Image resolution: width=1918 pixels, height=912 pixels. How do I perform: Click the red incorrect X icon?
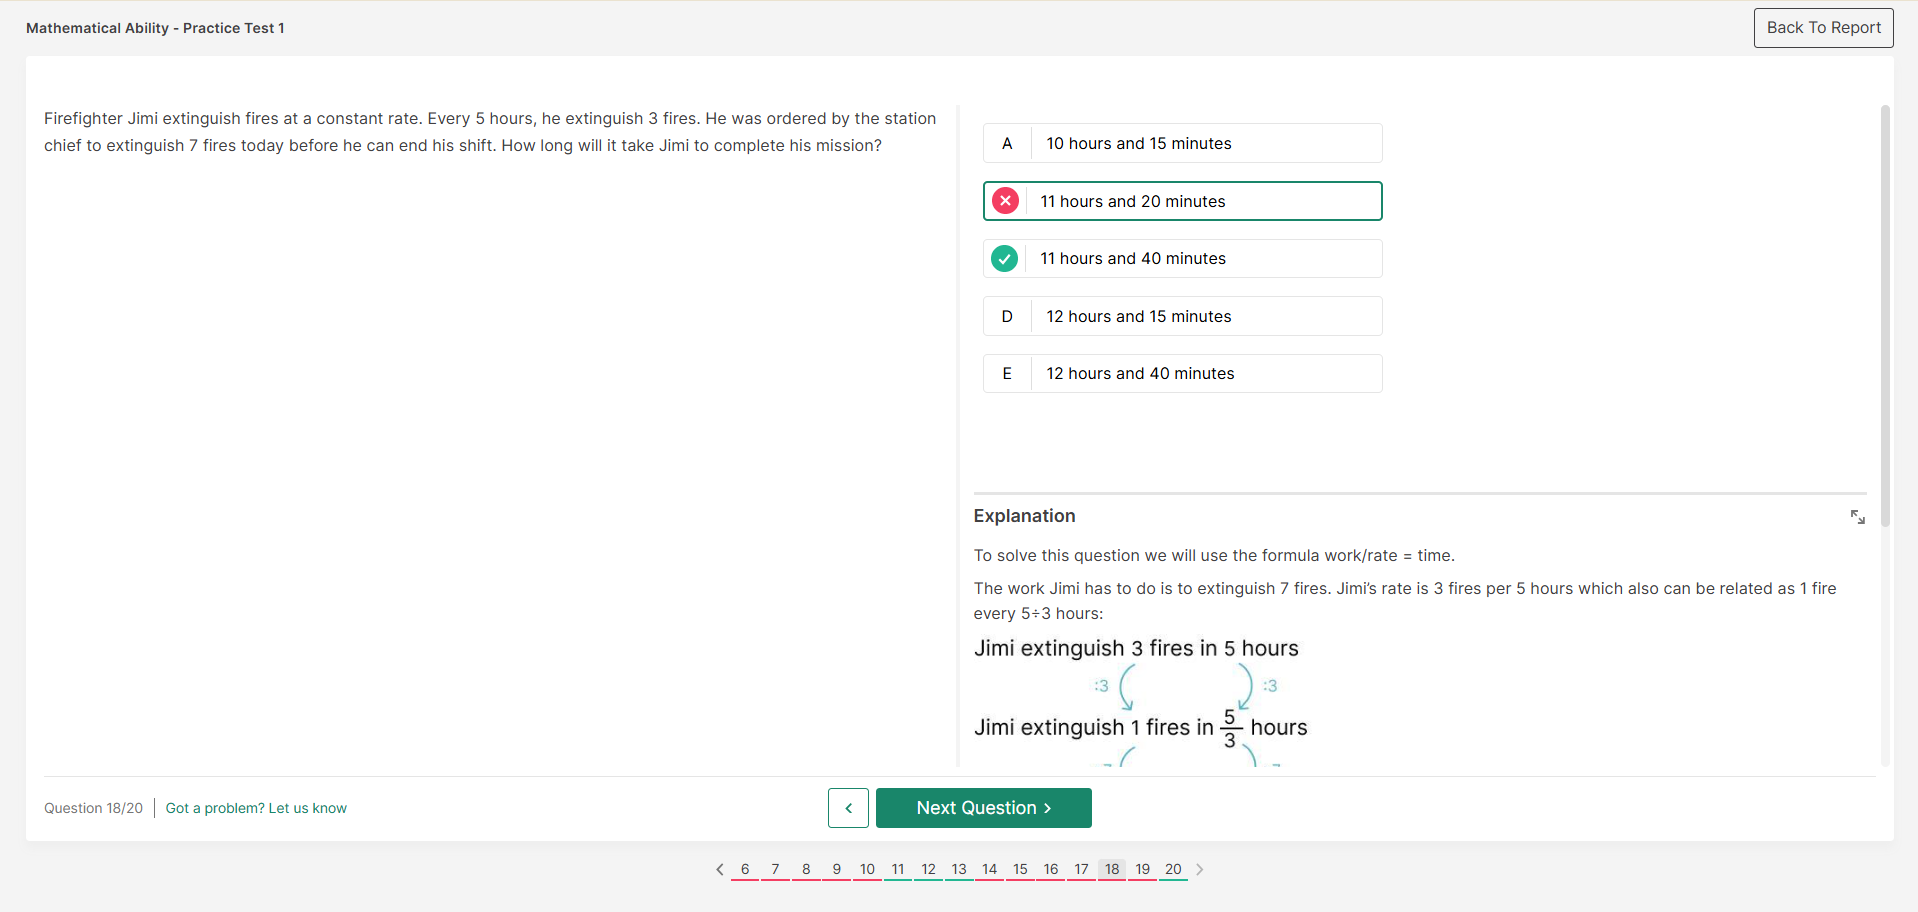pyautogui.click(x=1005, y=201)
